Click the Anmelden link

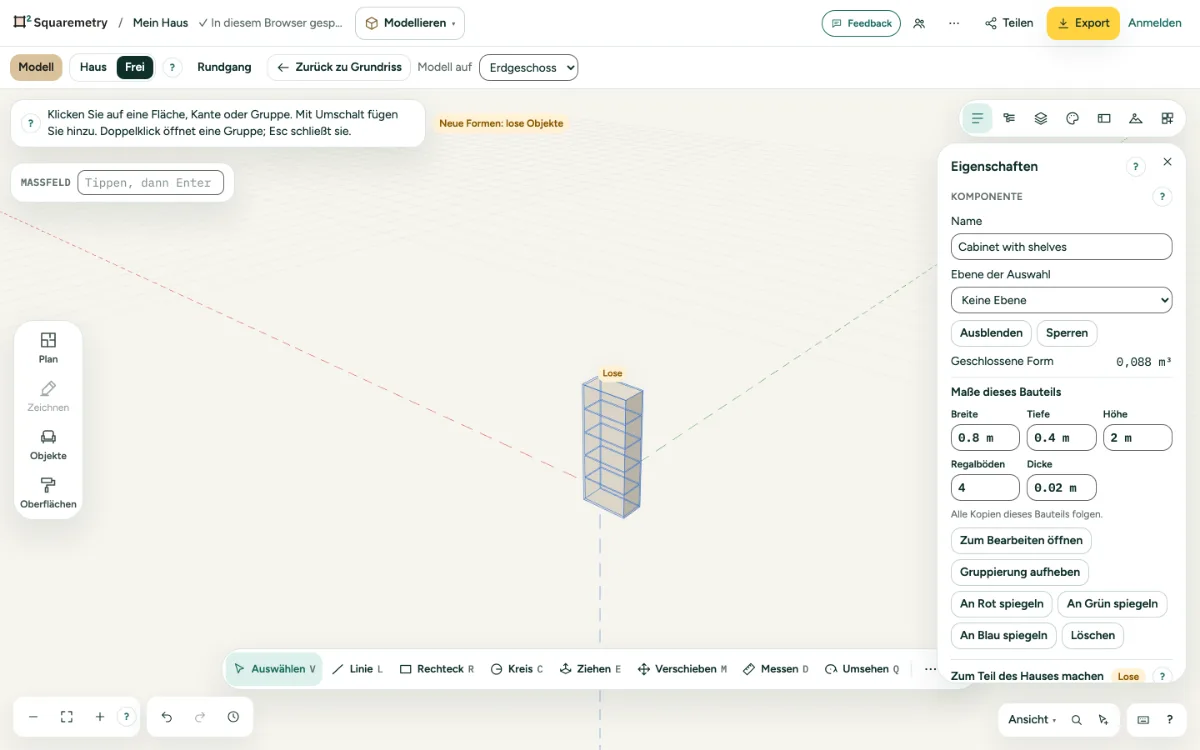pos(1155,23)
